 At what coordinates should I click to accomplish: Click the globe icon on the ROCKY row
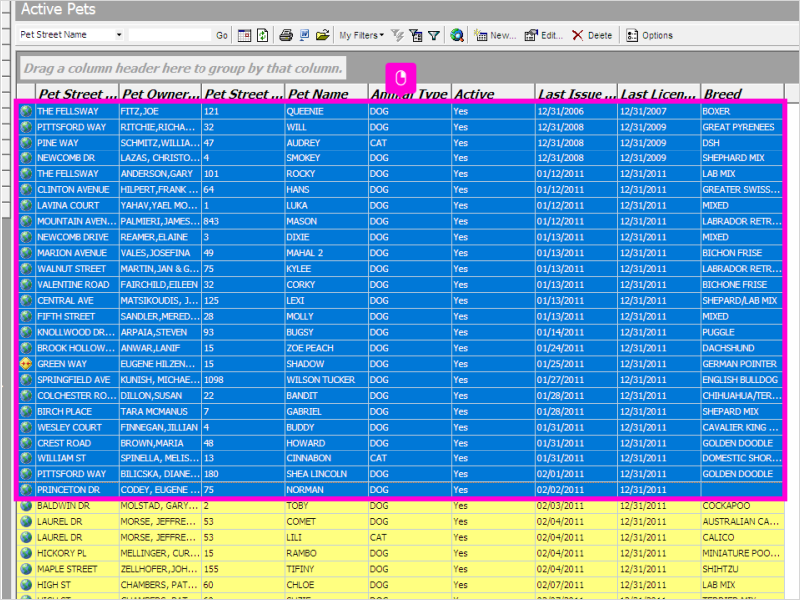(x=26, y=174)
